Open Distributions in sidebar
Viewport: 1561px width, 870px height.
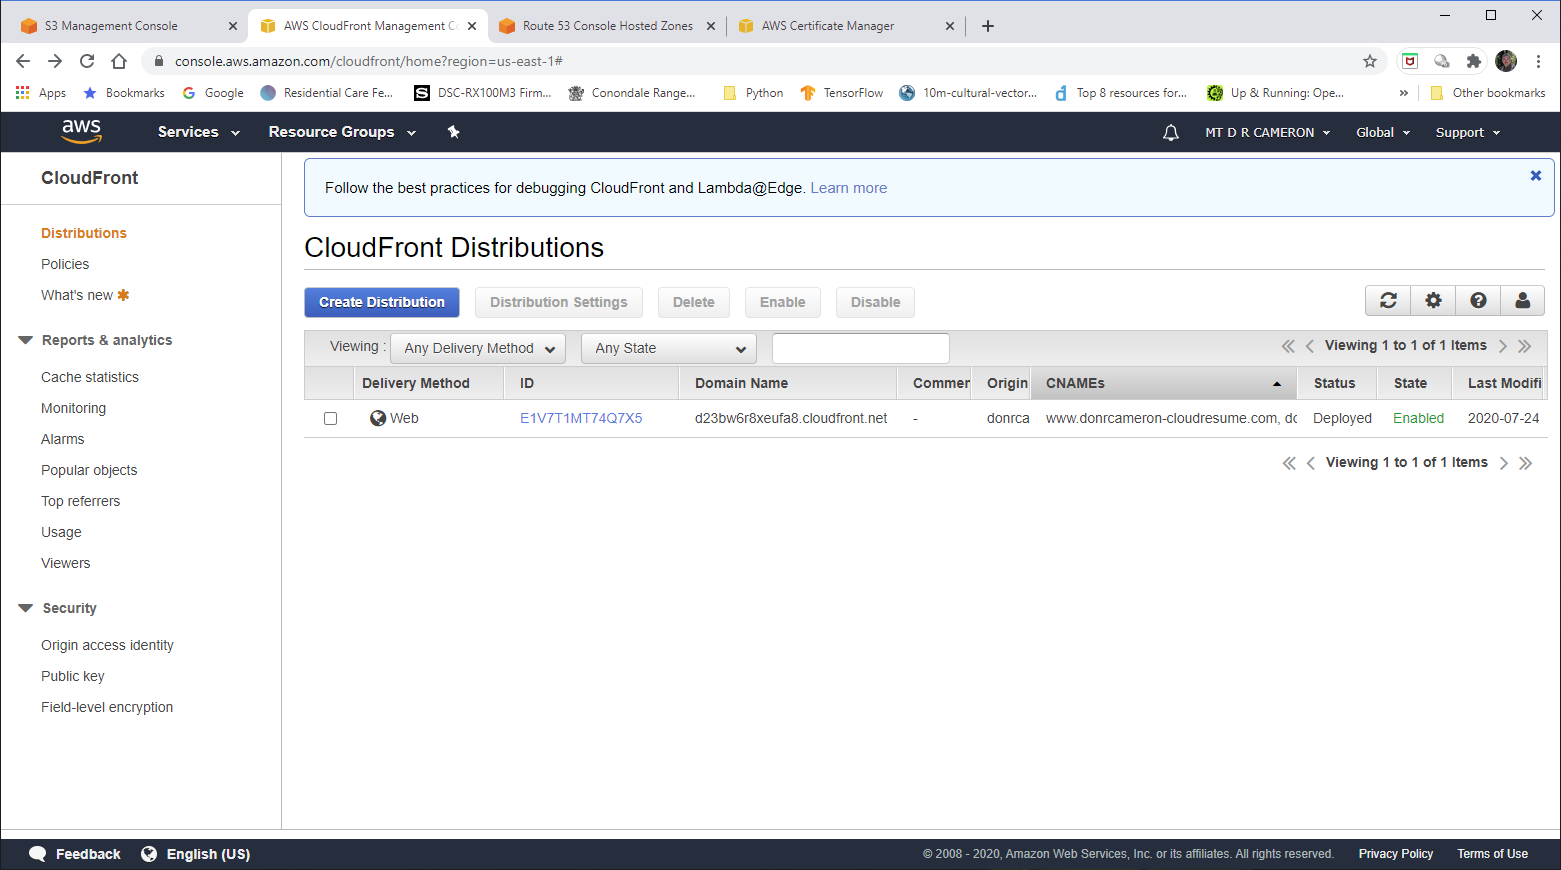84,233
